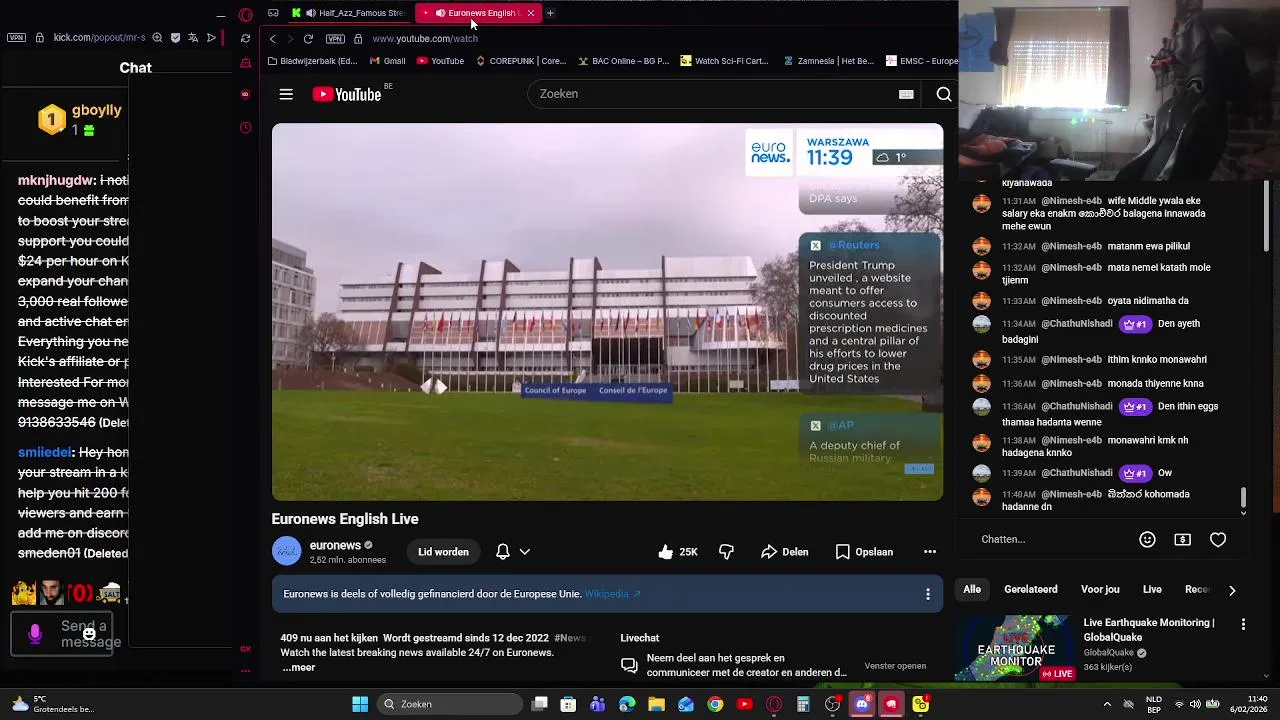Viewport: 1280px width, 720px height.
Task: Click the shield icon in Kick address bar
Action: 175,38
